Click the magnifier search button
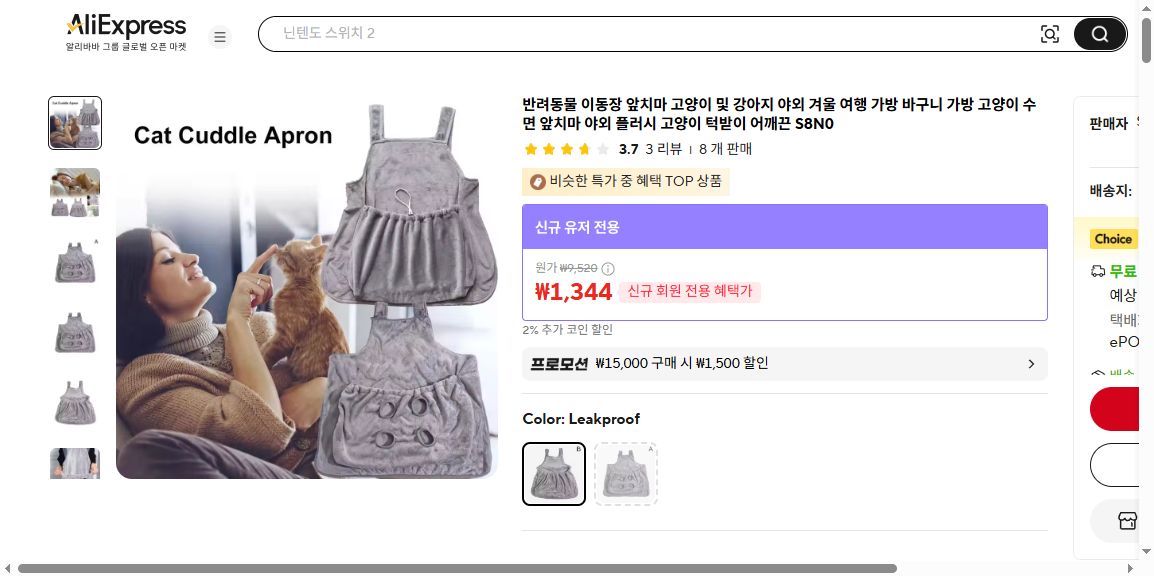1154x576 pixels. tap(1098, 33)
